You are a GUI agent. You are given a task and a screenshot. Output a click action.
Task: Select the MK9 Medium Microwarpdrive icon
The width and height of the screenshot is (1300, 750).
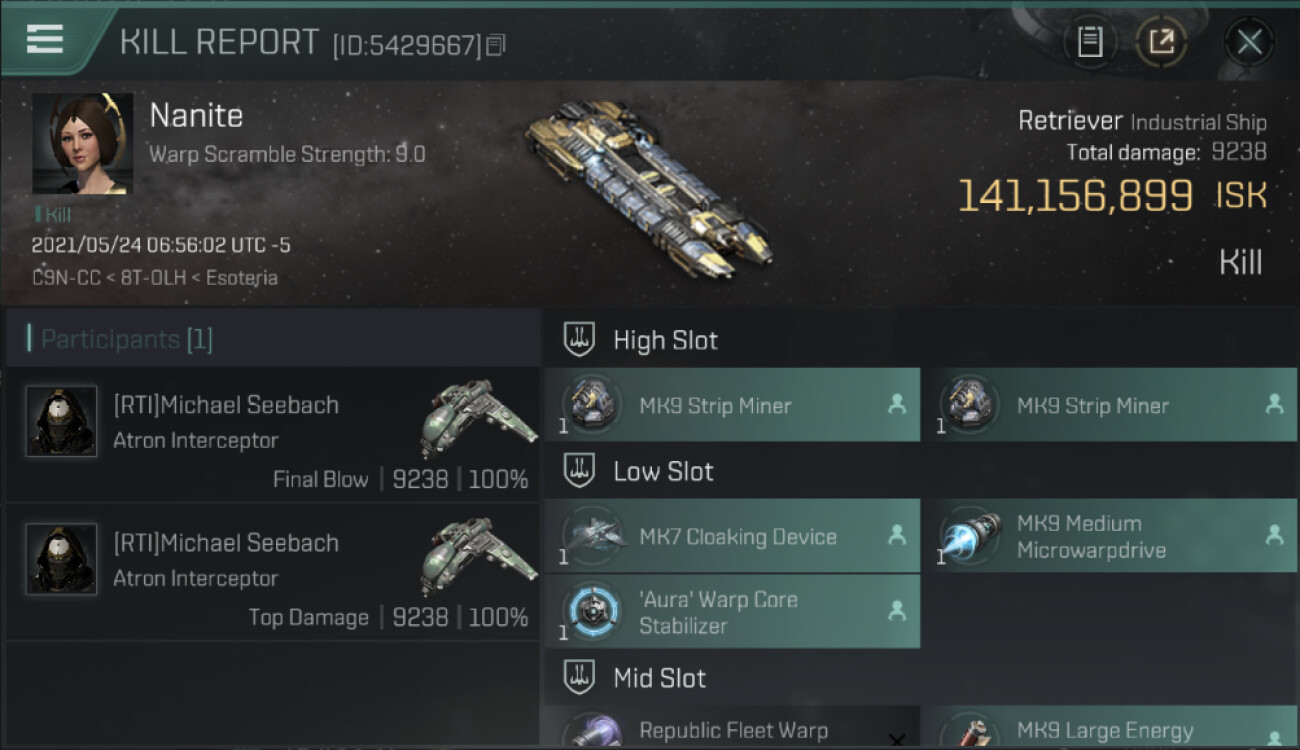(969, 536)
